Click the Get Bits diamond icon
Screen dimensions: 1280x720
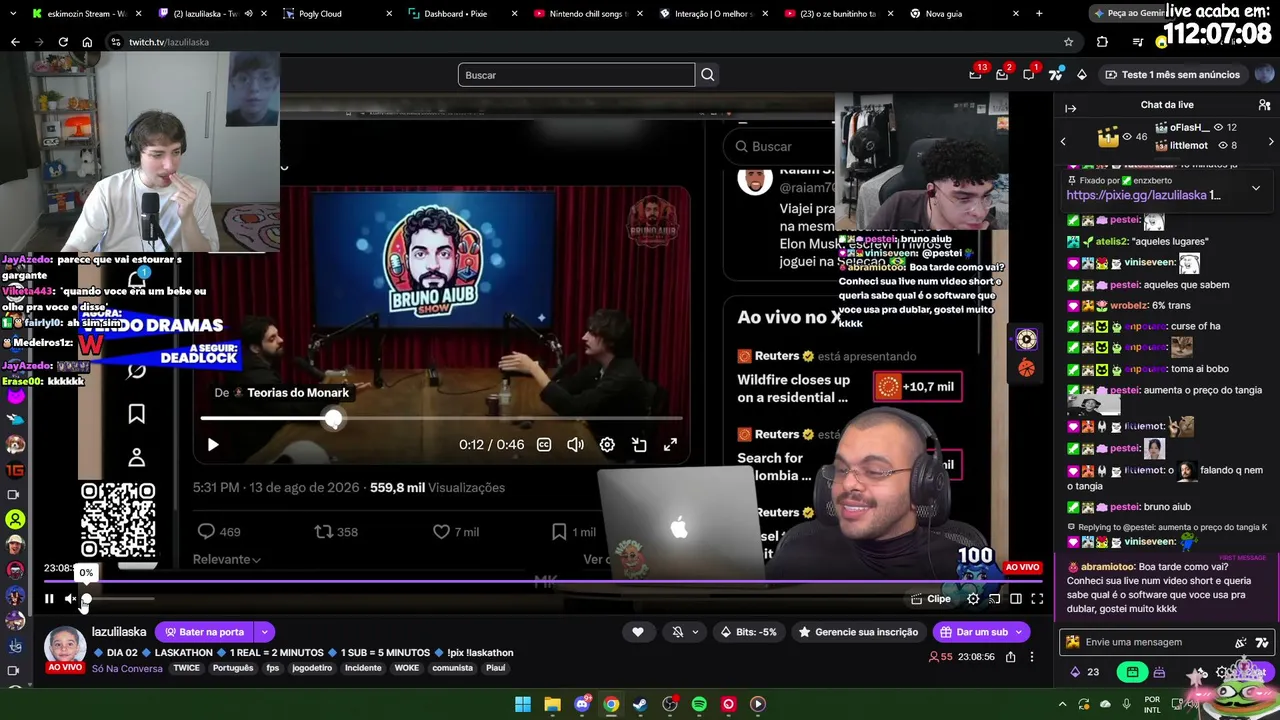[1081, 74]
